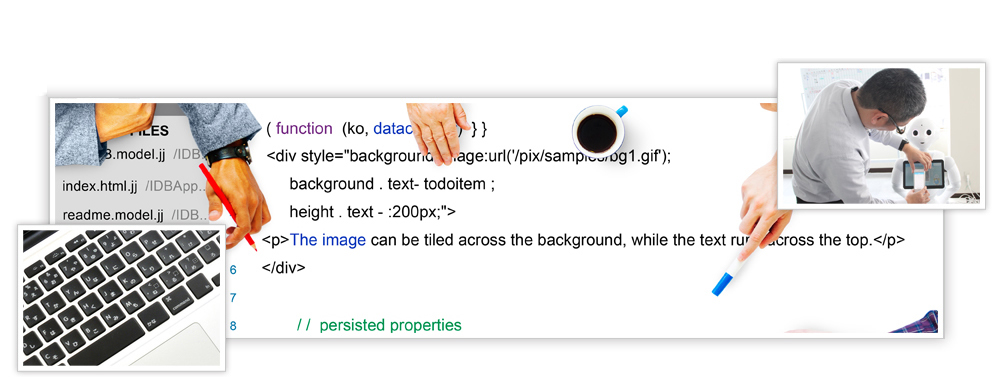Image resolution: width=1000 pixels, height=377 pixels.
Task: Click the purple function keyword
Action: (x=304, y=129)
